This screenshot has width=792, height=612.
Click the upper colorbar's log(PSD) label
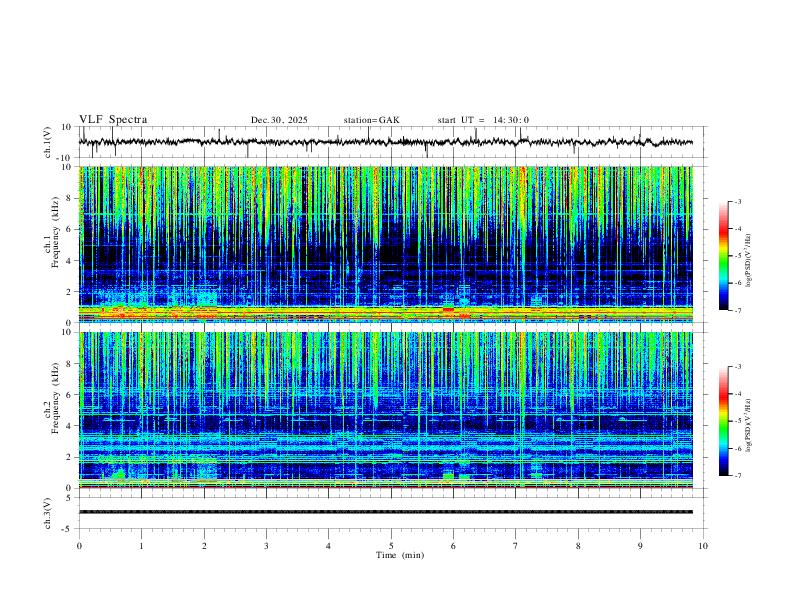coord(748,261)
